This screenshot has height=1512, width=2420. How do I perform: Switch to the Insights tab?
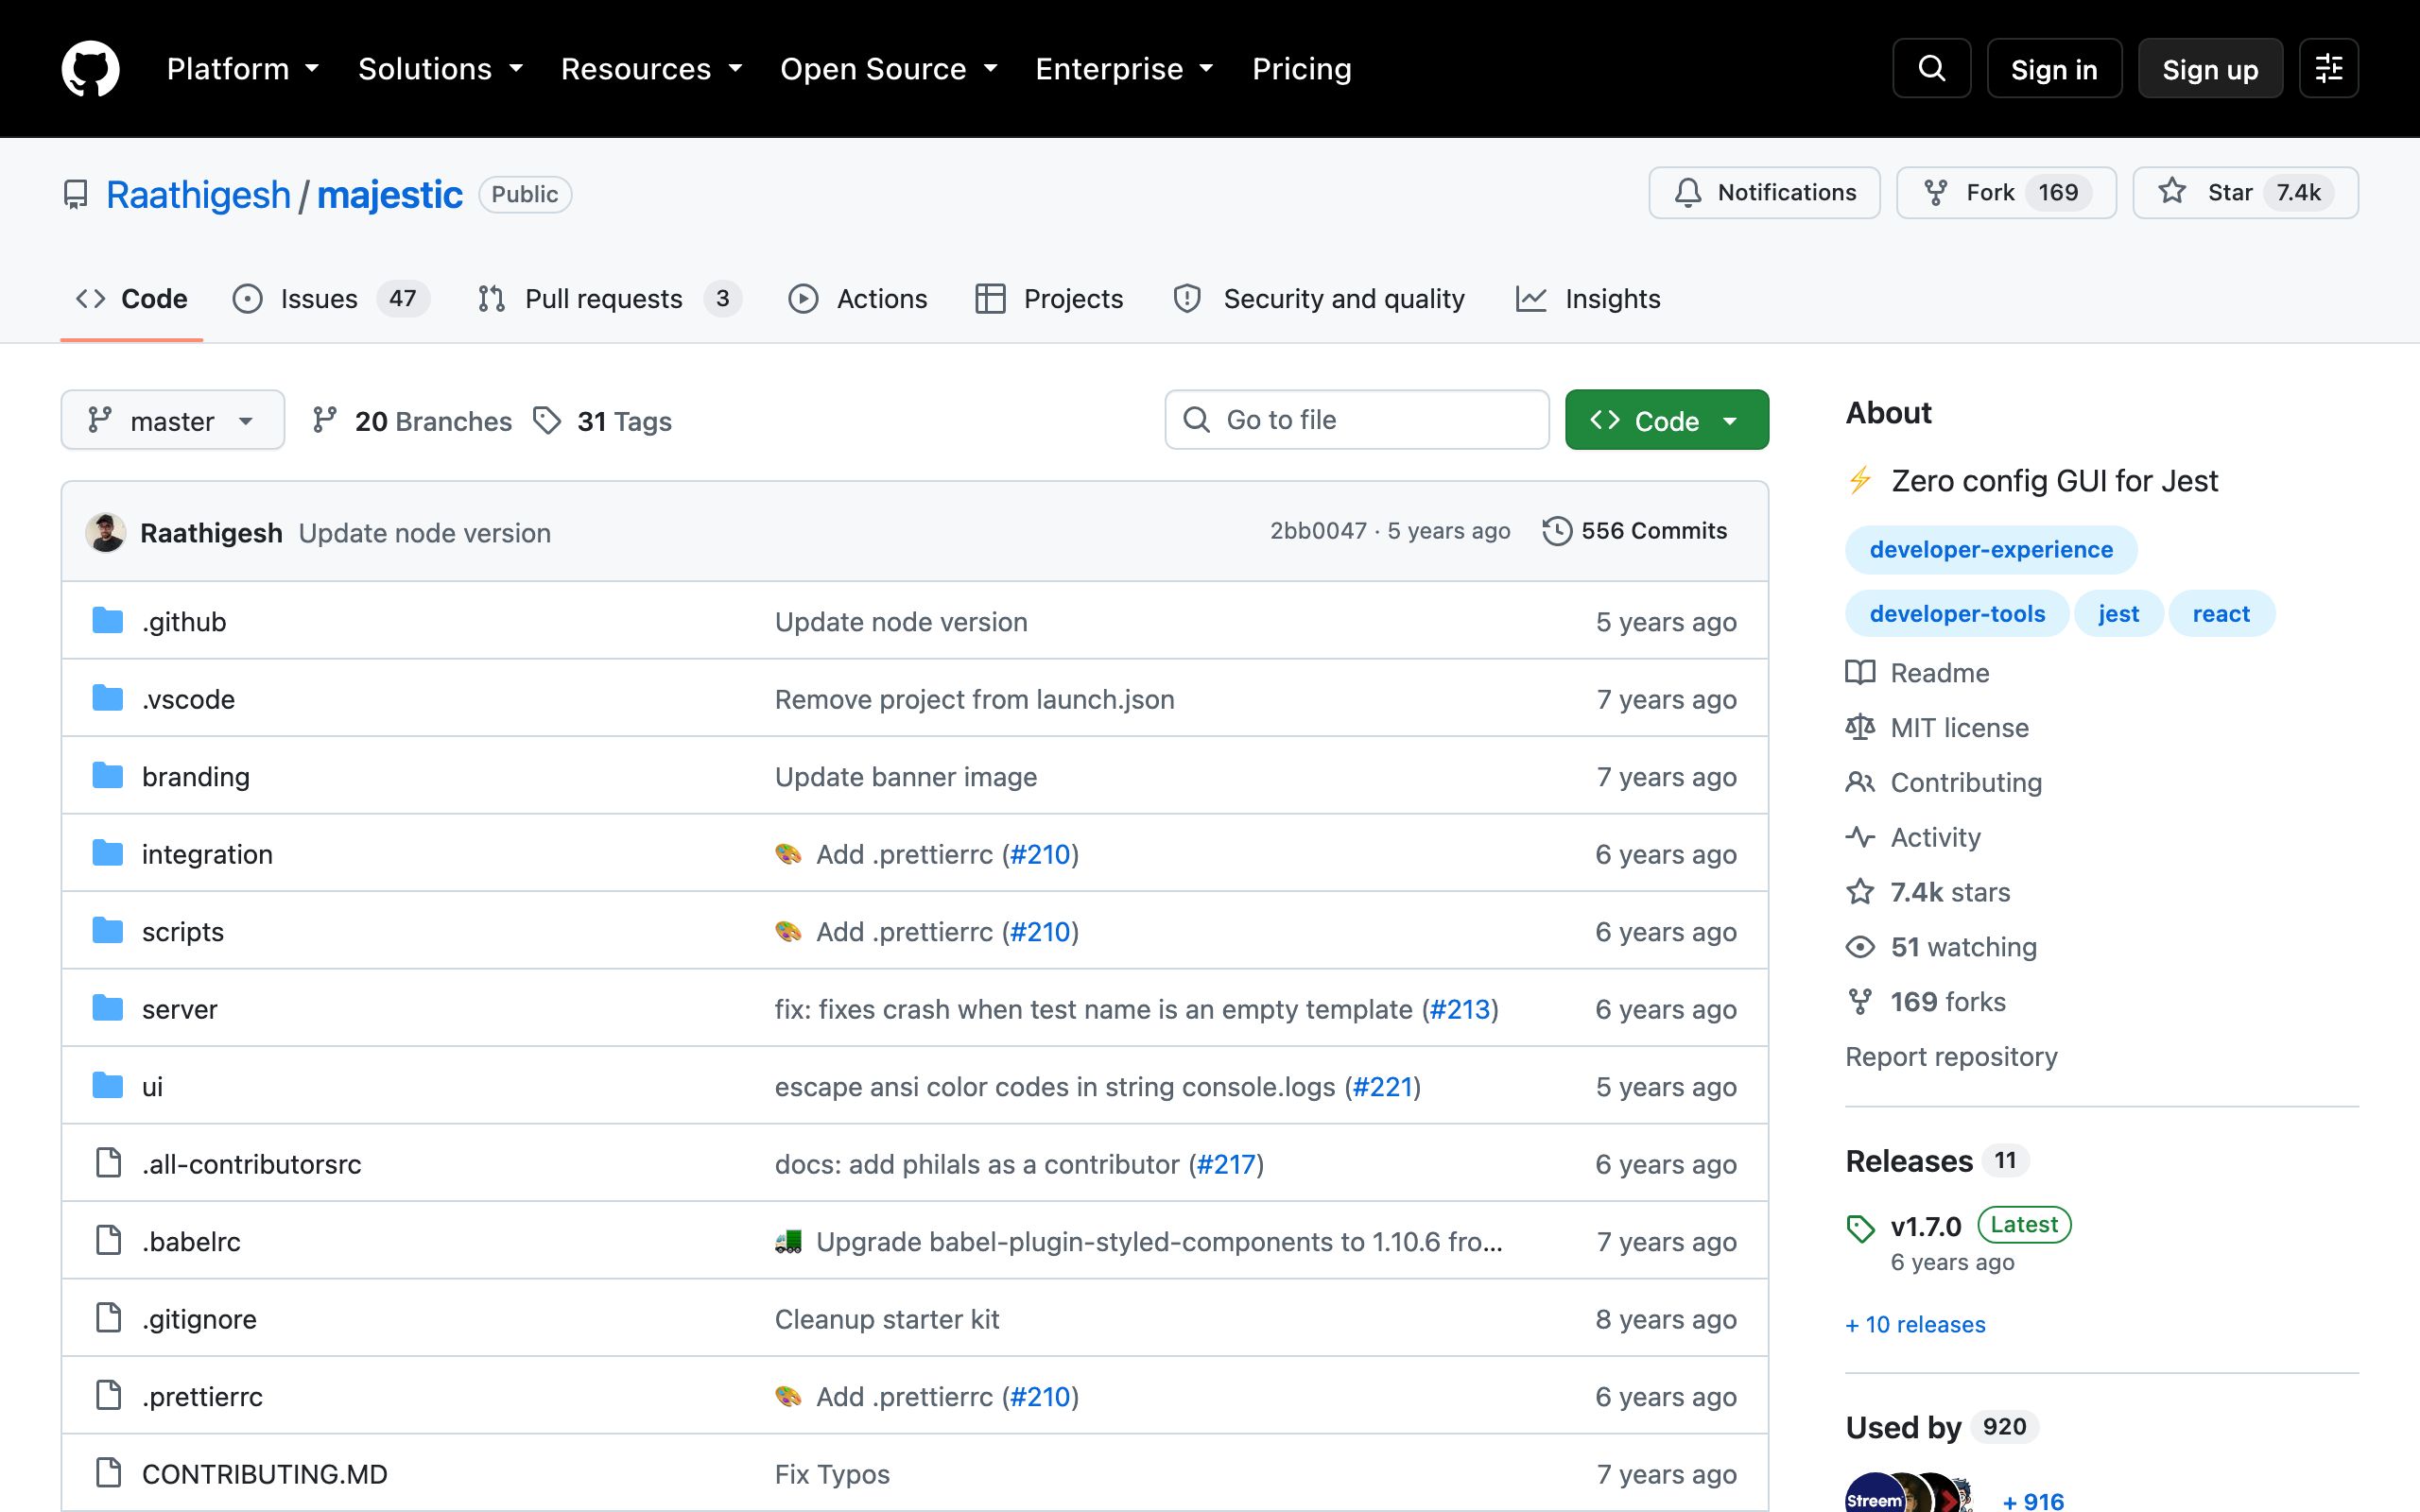click(1588, 299)
